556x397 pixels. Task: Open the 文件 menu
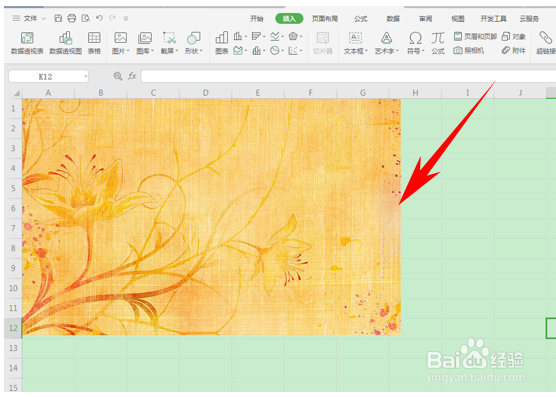tap(30, 18)
